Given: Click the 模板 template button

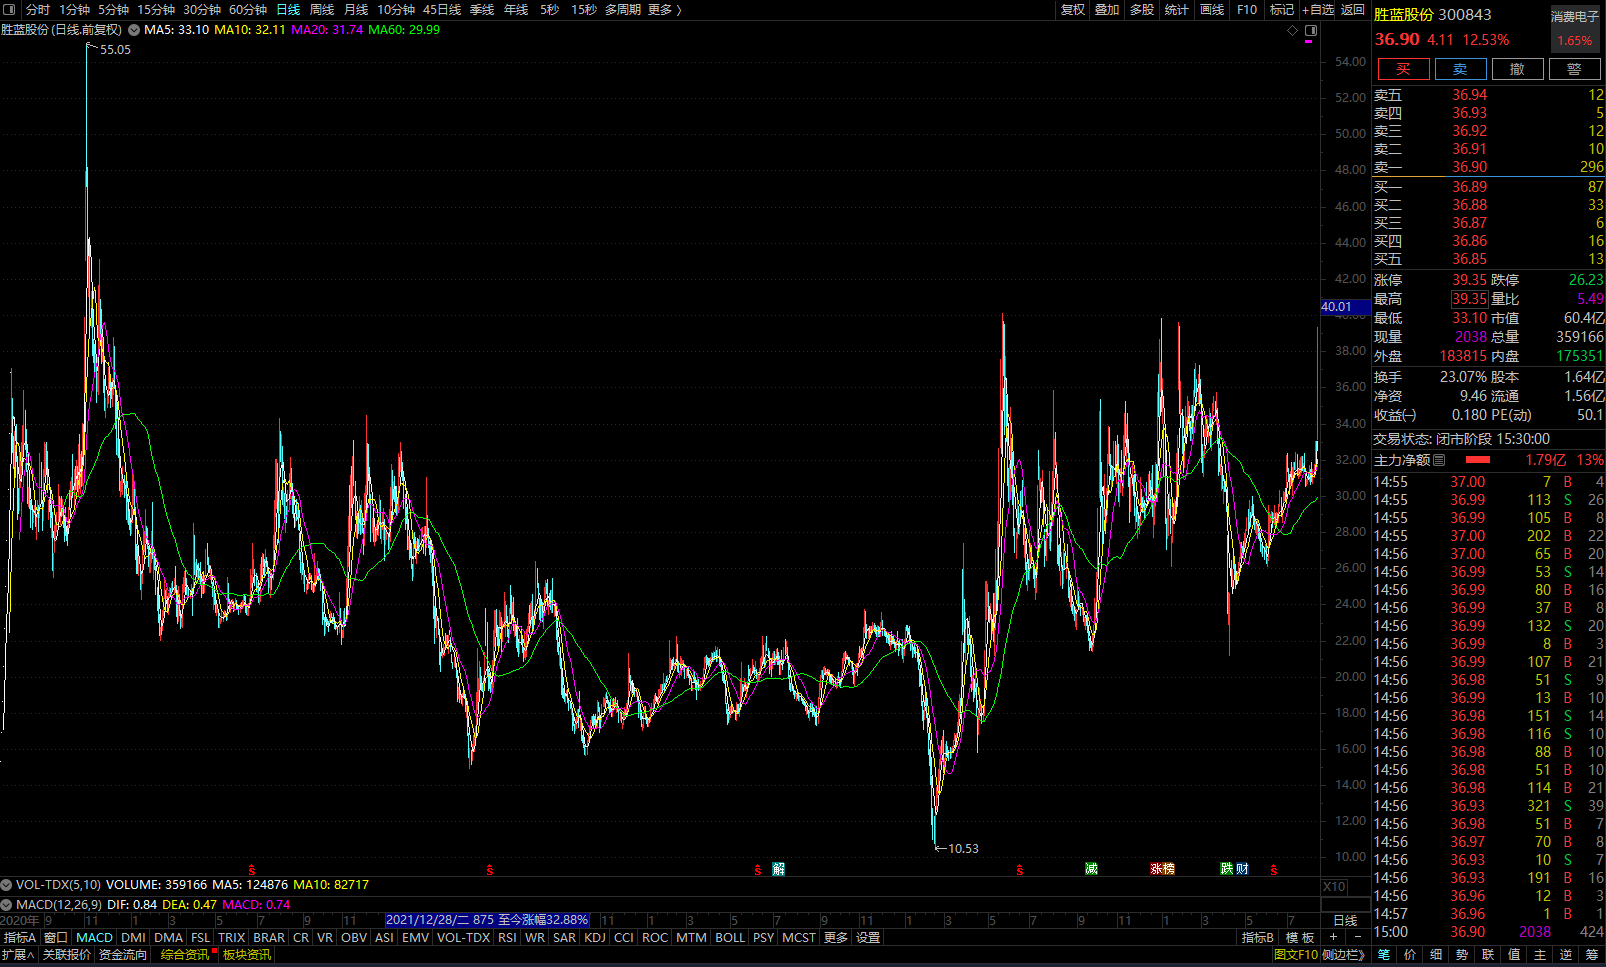Looking at the screenshot, I should click(1300, 938).
